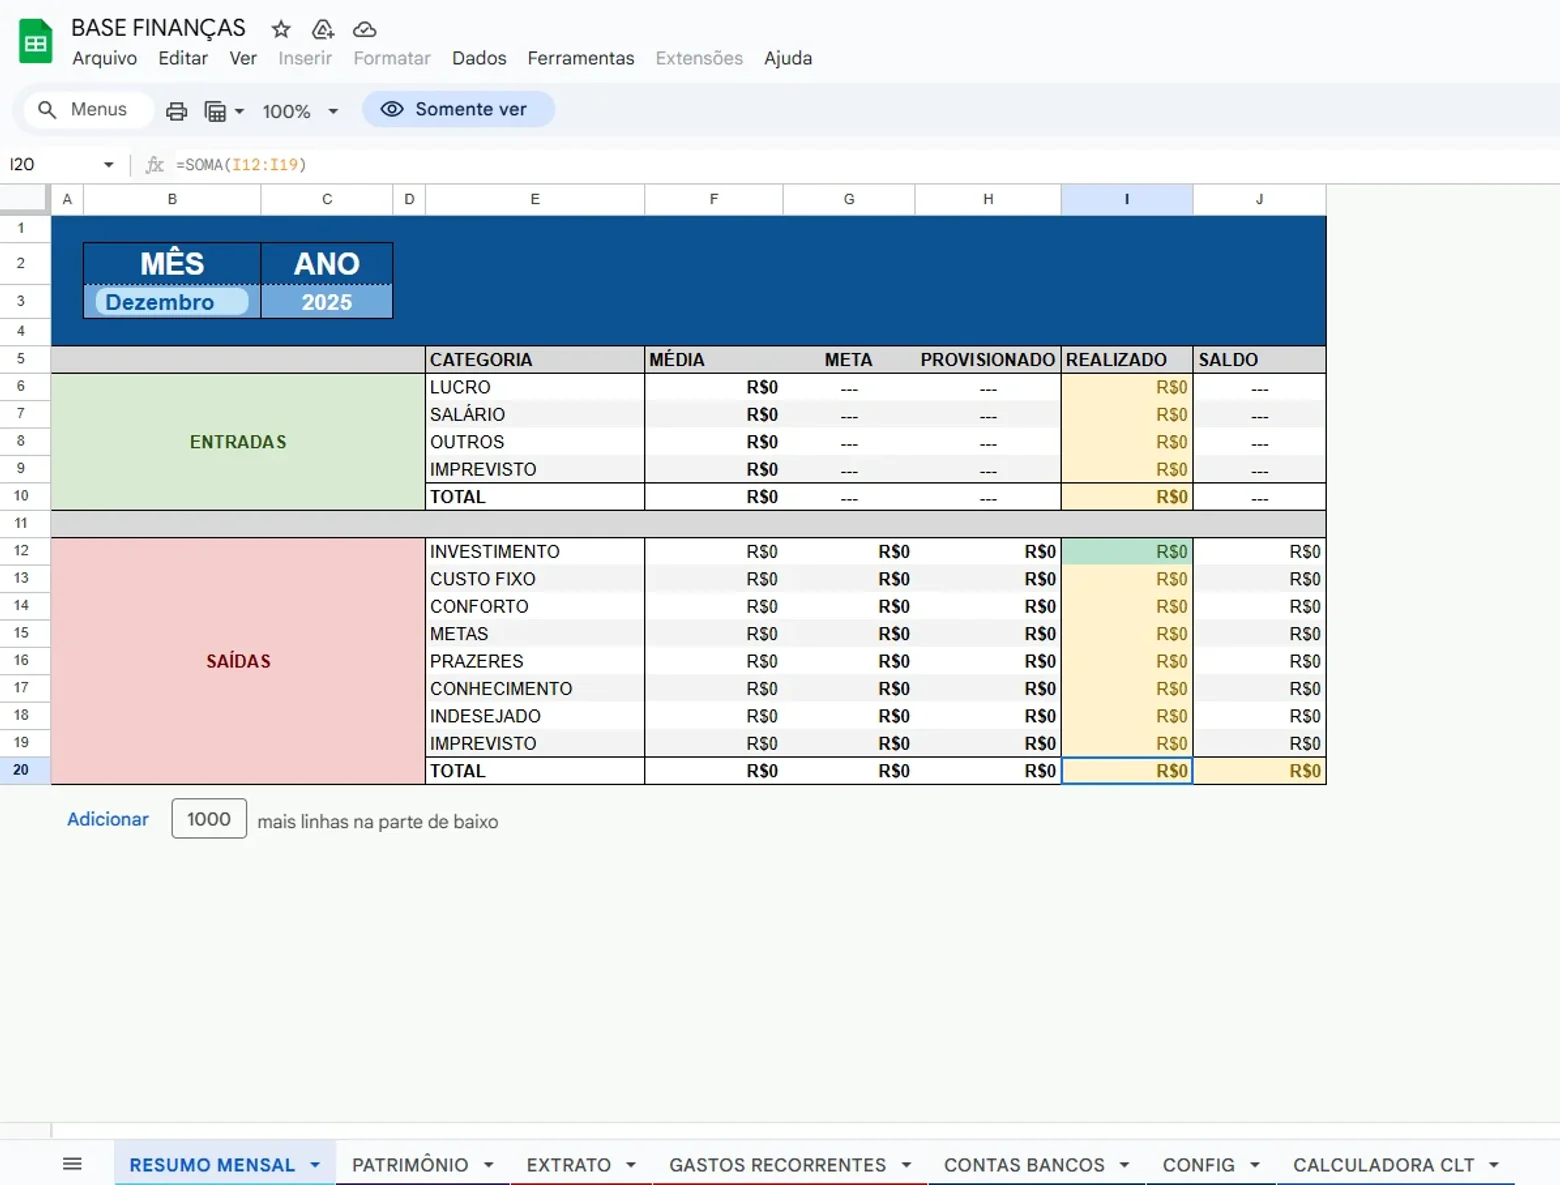Select the LUCRO category cell
The height and width of the screenshot is (1185, 1560).
pyautogui.click(x=535, y=387)
